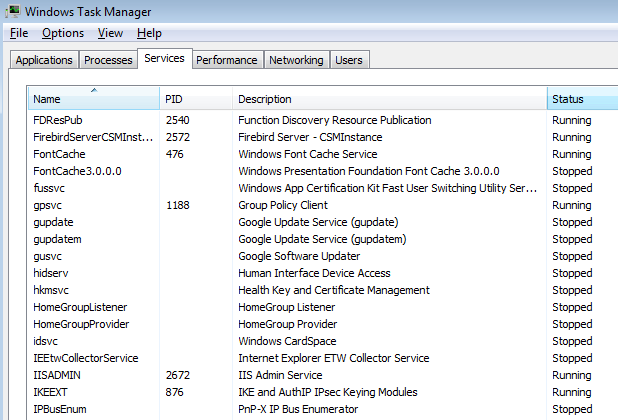Switch to the Processes tab
The height and width of the screenshot is (420, 618).
point(108,60)
